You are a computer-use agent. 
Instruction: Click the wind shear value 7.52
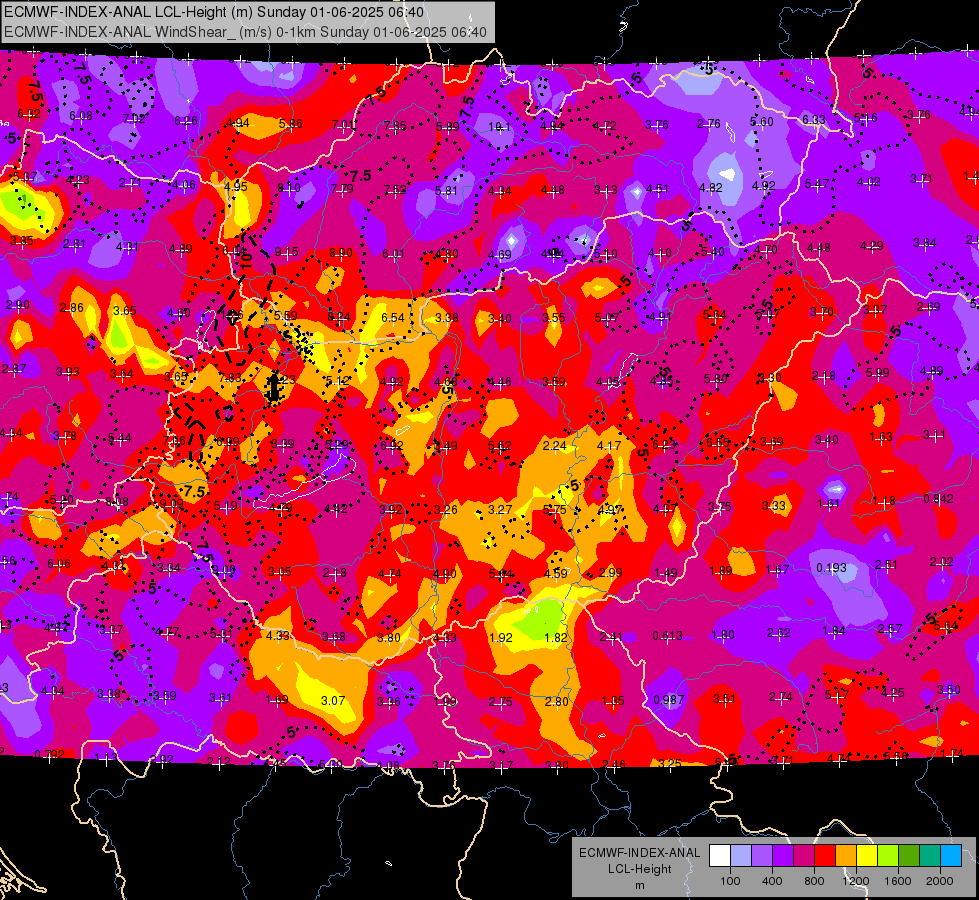click(395, 189)
